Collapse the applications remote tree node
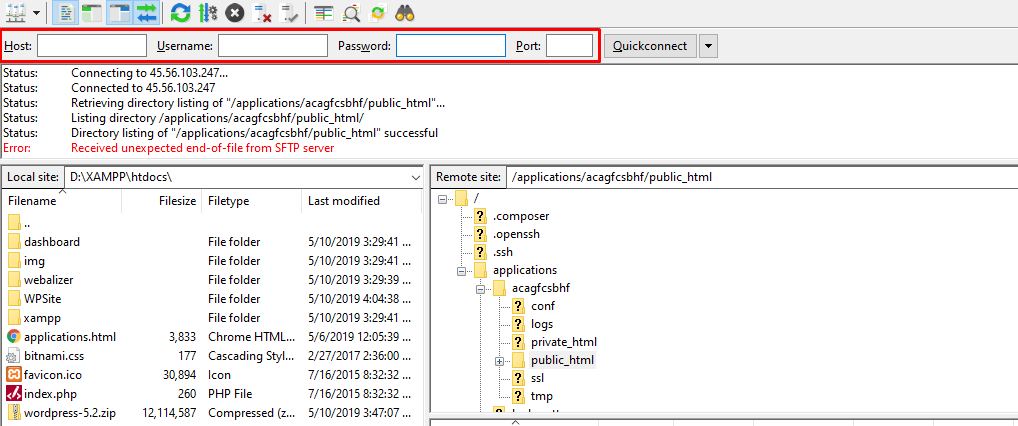Viewport: 1018px width, 426px height. pos(462,271)
